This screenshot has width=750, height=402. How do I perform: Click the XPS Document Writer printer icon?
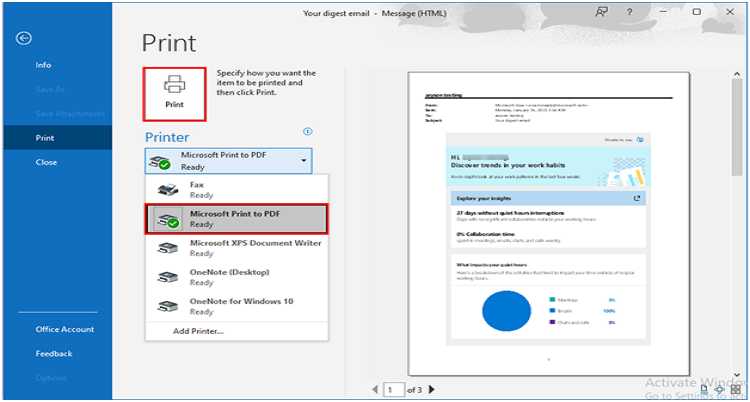[167, 249]
